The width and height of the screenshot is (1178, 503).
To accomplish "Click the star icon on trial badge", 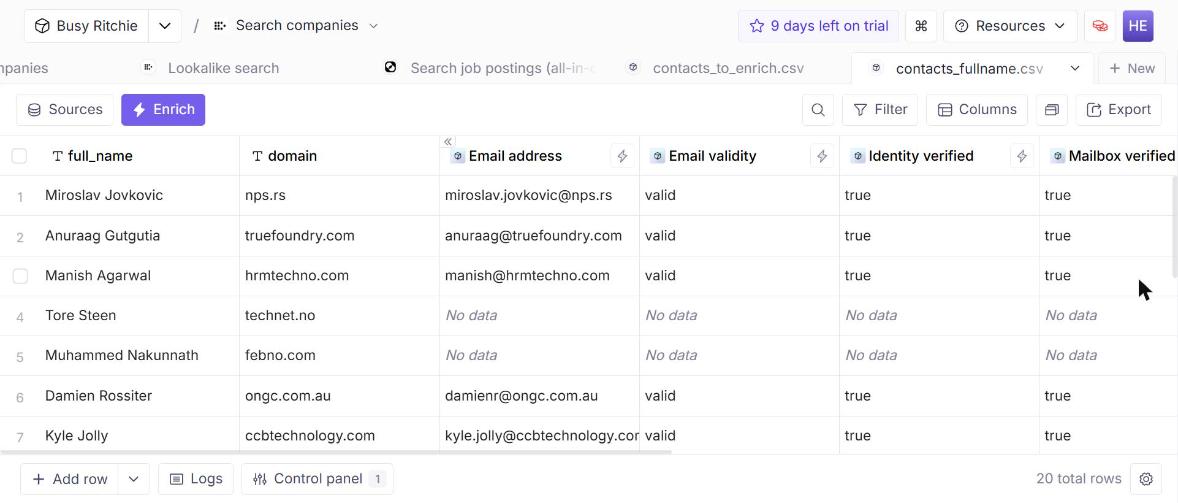I will [757, 26].
